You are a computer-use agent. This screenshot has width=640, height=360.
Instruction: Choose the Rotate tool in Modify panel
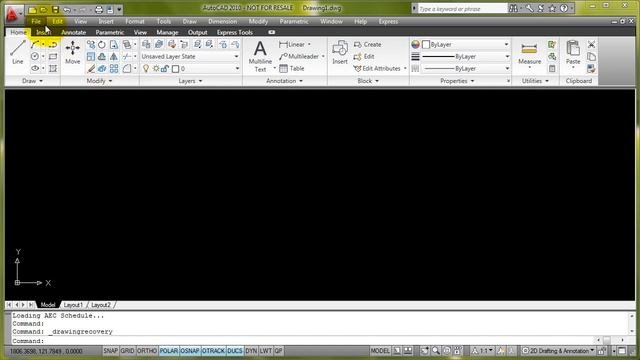(102, 44)
